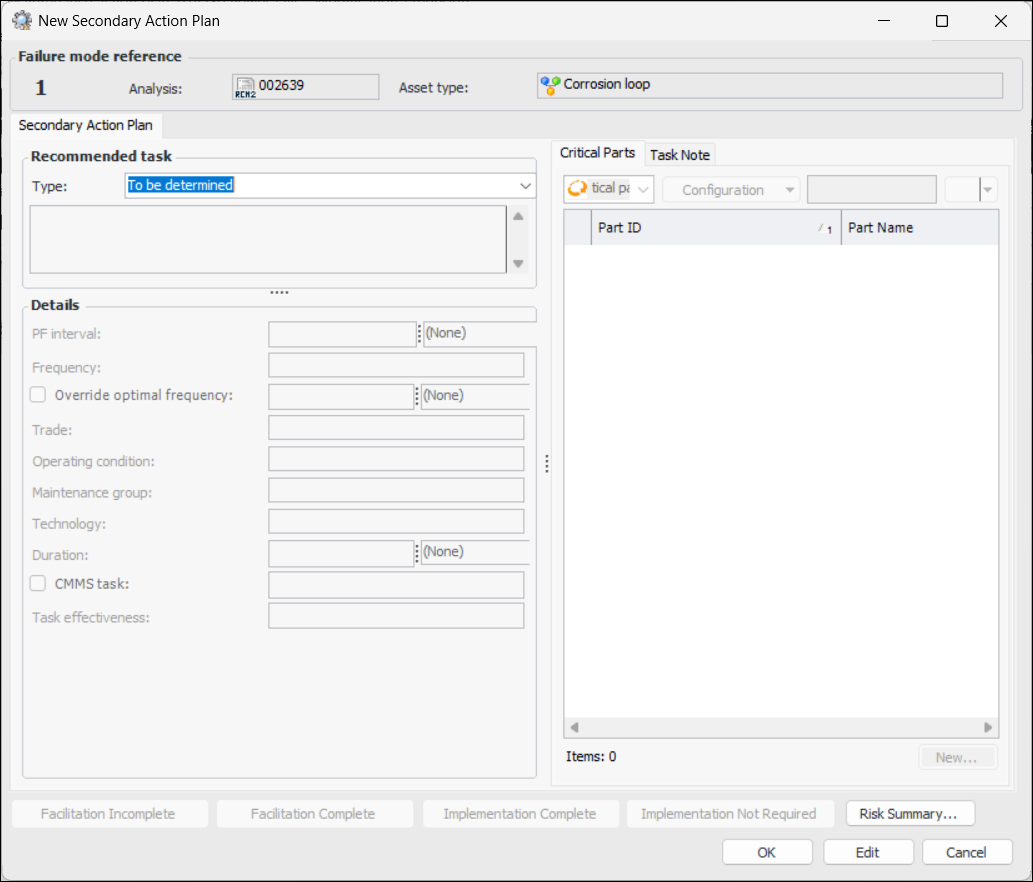The image size is (1033, 882).
Task: Click the orange critical parts view icon
Action: coord(577,189)
